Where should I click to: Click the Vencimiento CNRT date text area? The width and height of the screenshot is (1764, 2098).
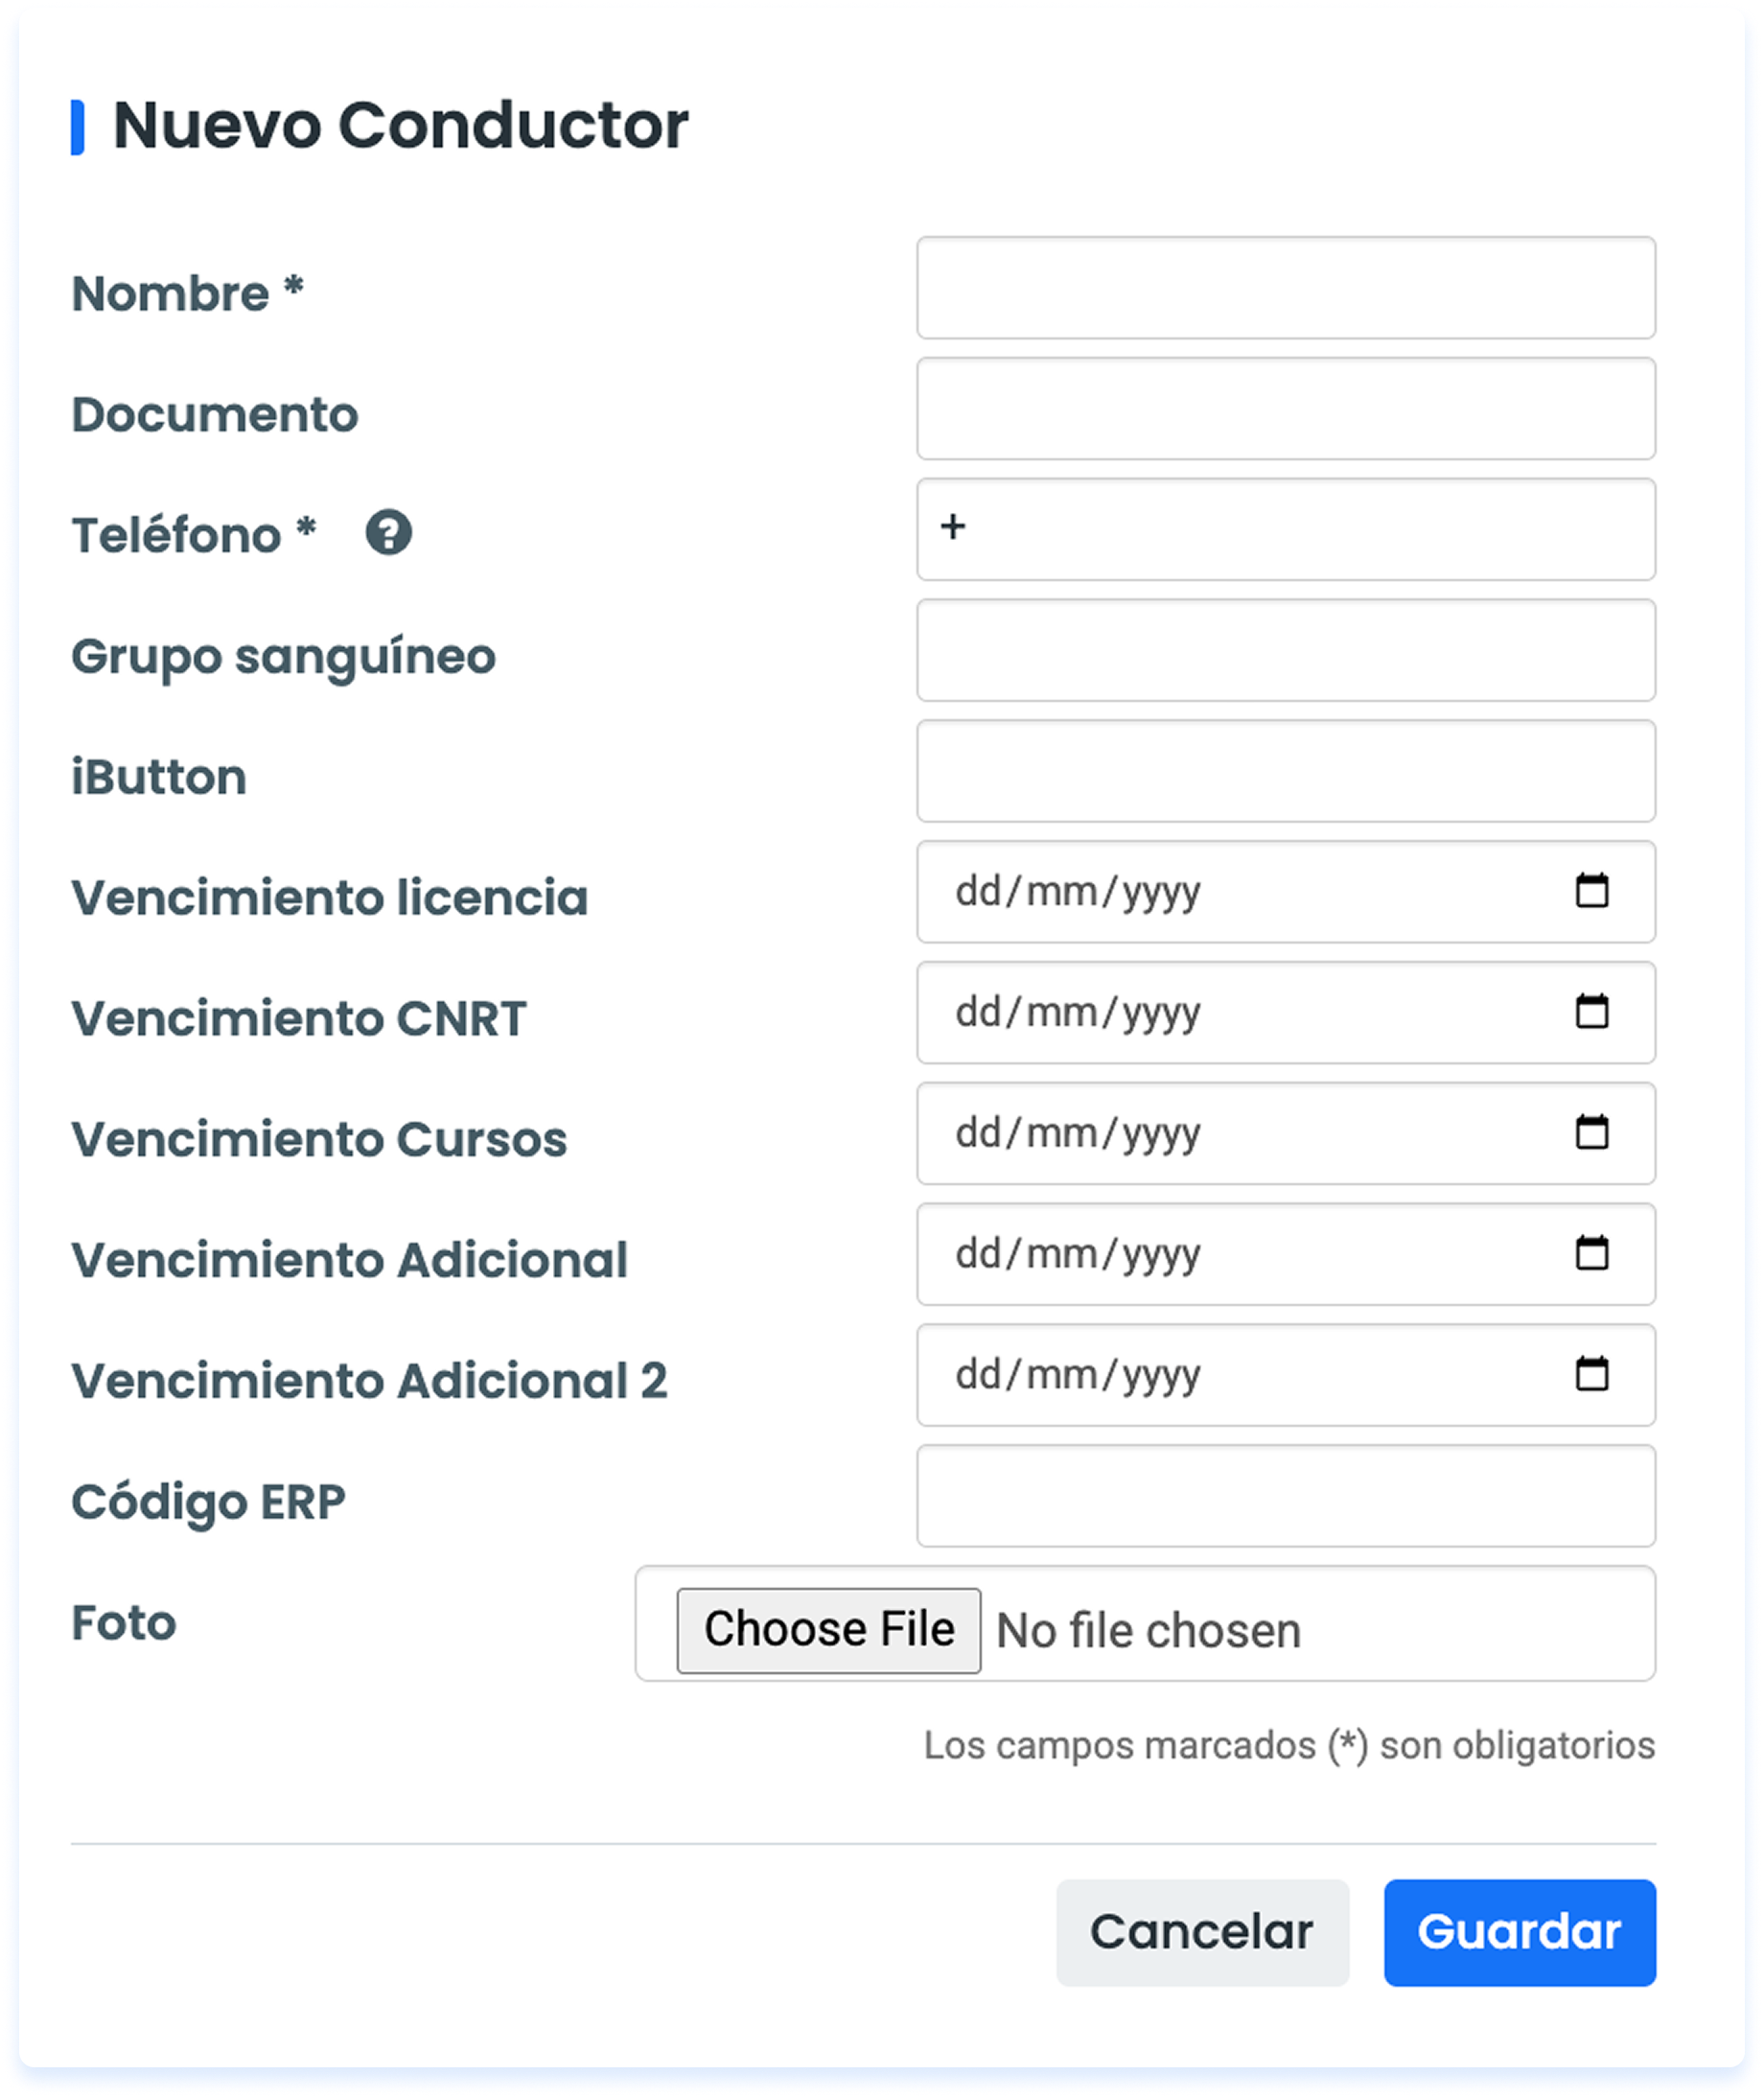pos(1080,1012)
